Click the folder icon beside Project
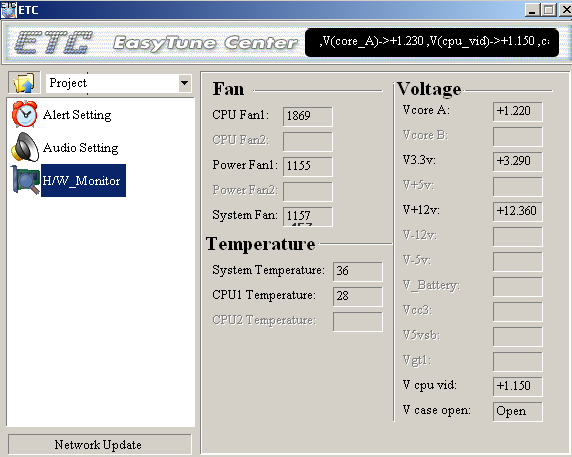Image resolution: width=572 pixels, height=457 pixels. [24, 83]
